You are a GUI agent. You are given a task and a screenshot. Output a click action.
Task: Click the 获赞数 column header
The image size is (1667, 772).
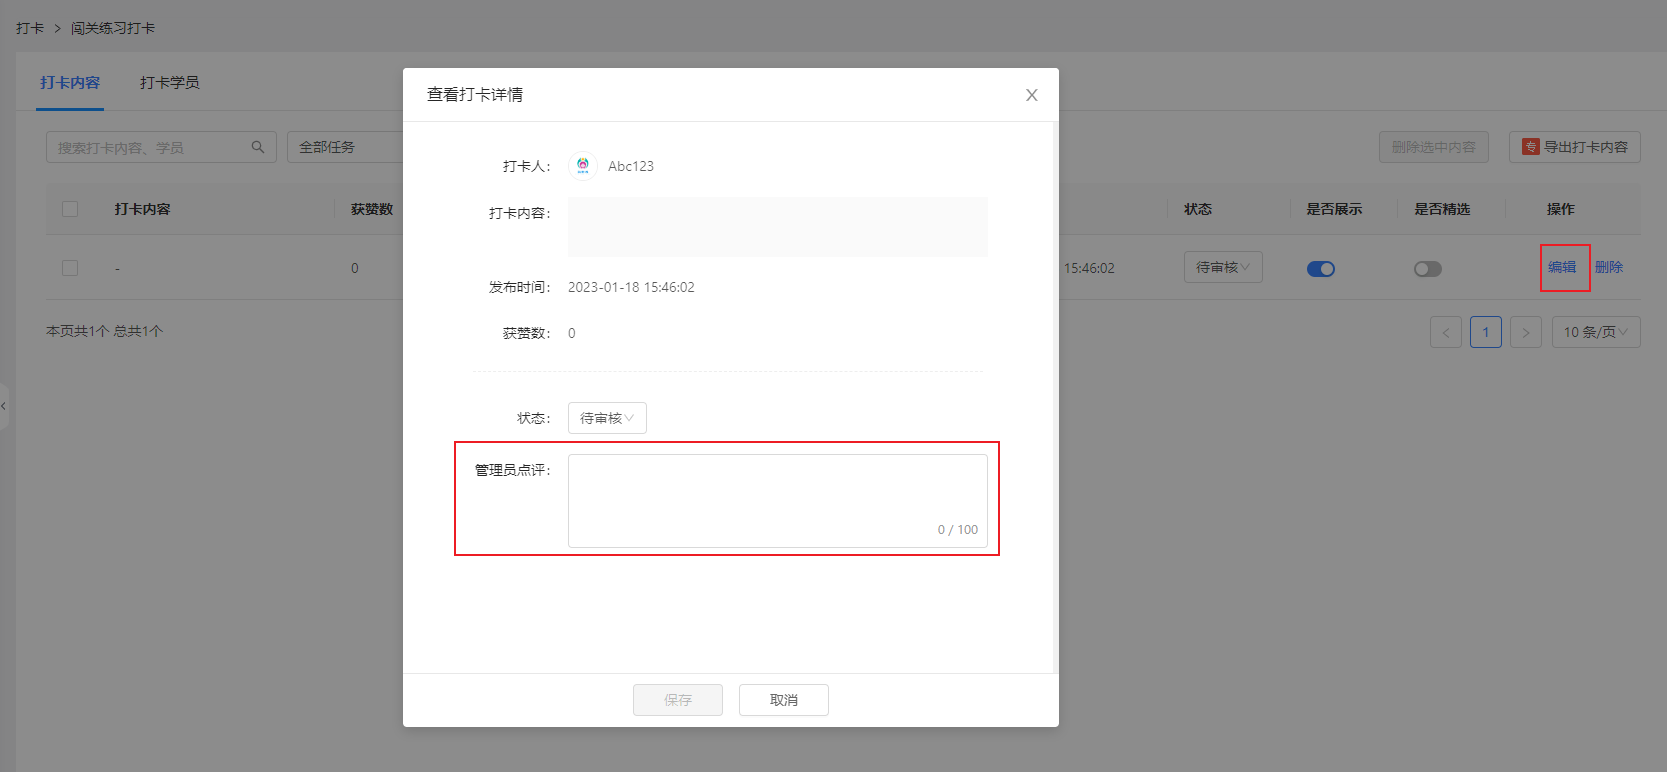pos(372,209)
